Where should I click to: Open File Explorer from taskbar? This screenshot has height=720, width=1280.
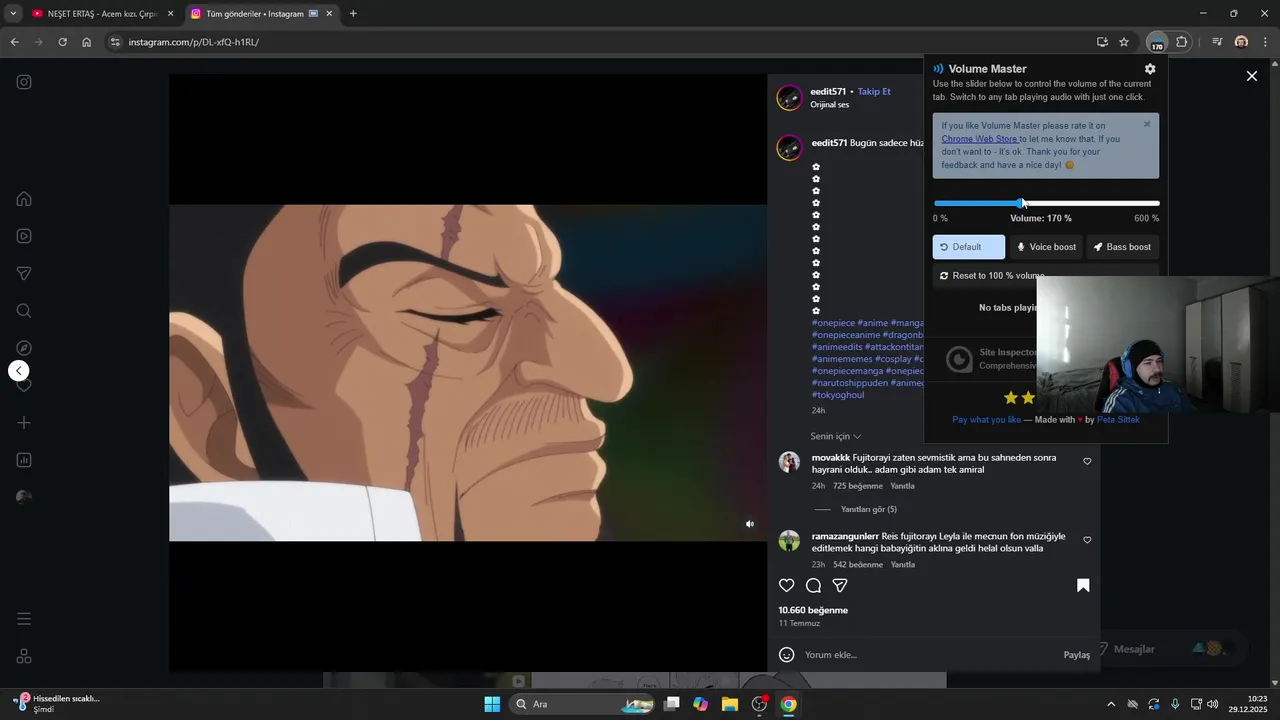click(x=730, y=704)
